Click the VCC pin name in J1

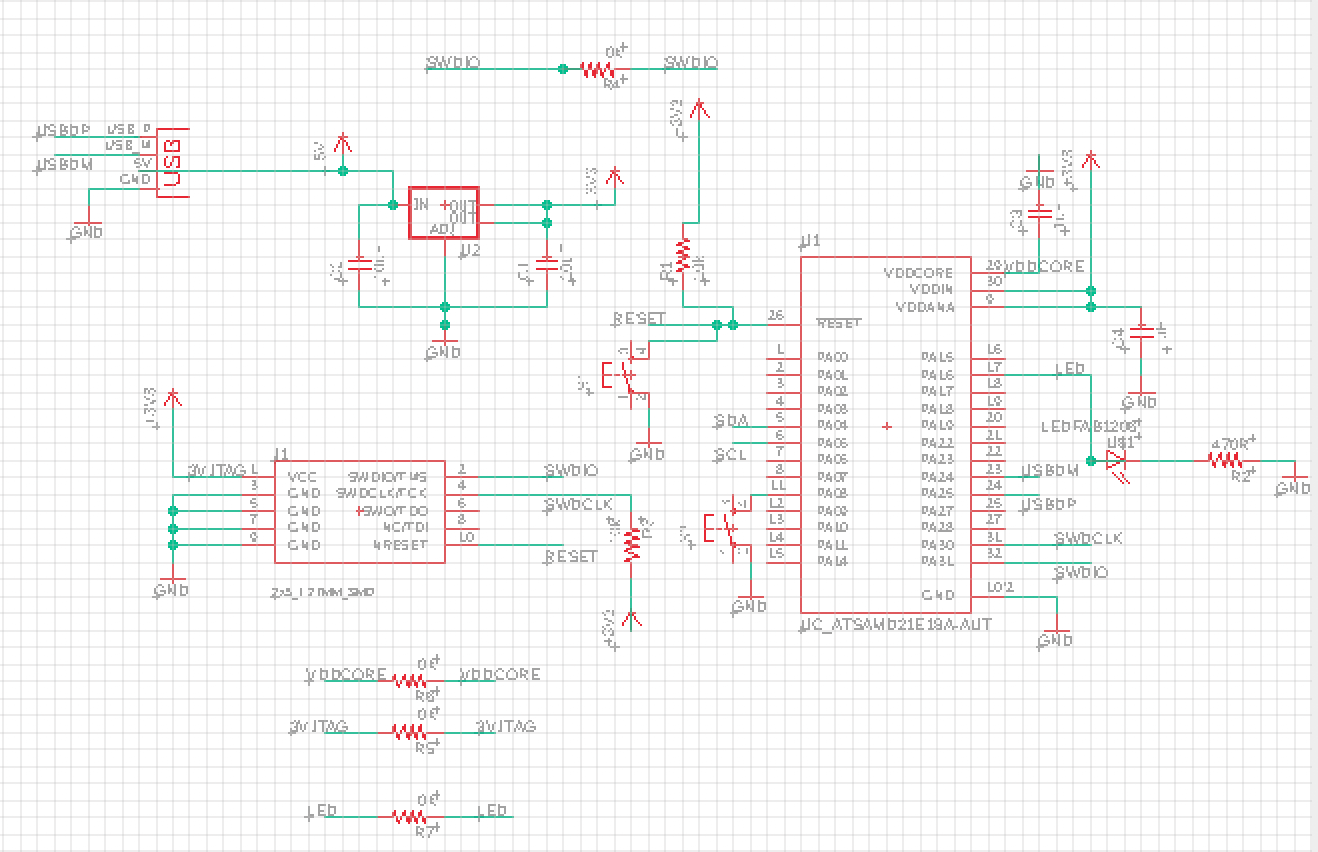click(x=303, y=477)
